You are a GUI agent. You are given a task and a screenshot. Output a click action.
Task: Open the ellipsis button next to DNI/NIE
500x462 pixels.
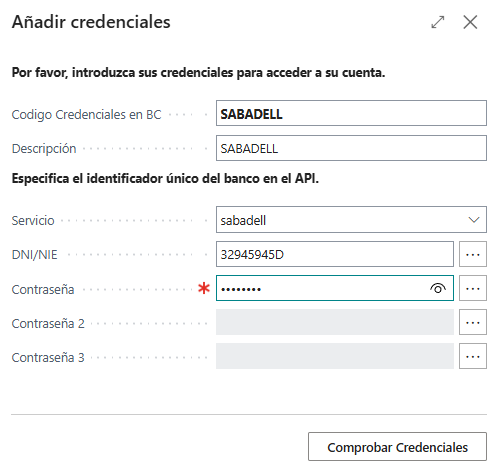pyautogui.click(x=473, y=254)
